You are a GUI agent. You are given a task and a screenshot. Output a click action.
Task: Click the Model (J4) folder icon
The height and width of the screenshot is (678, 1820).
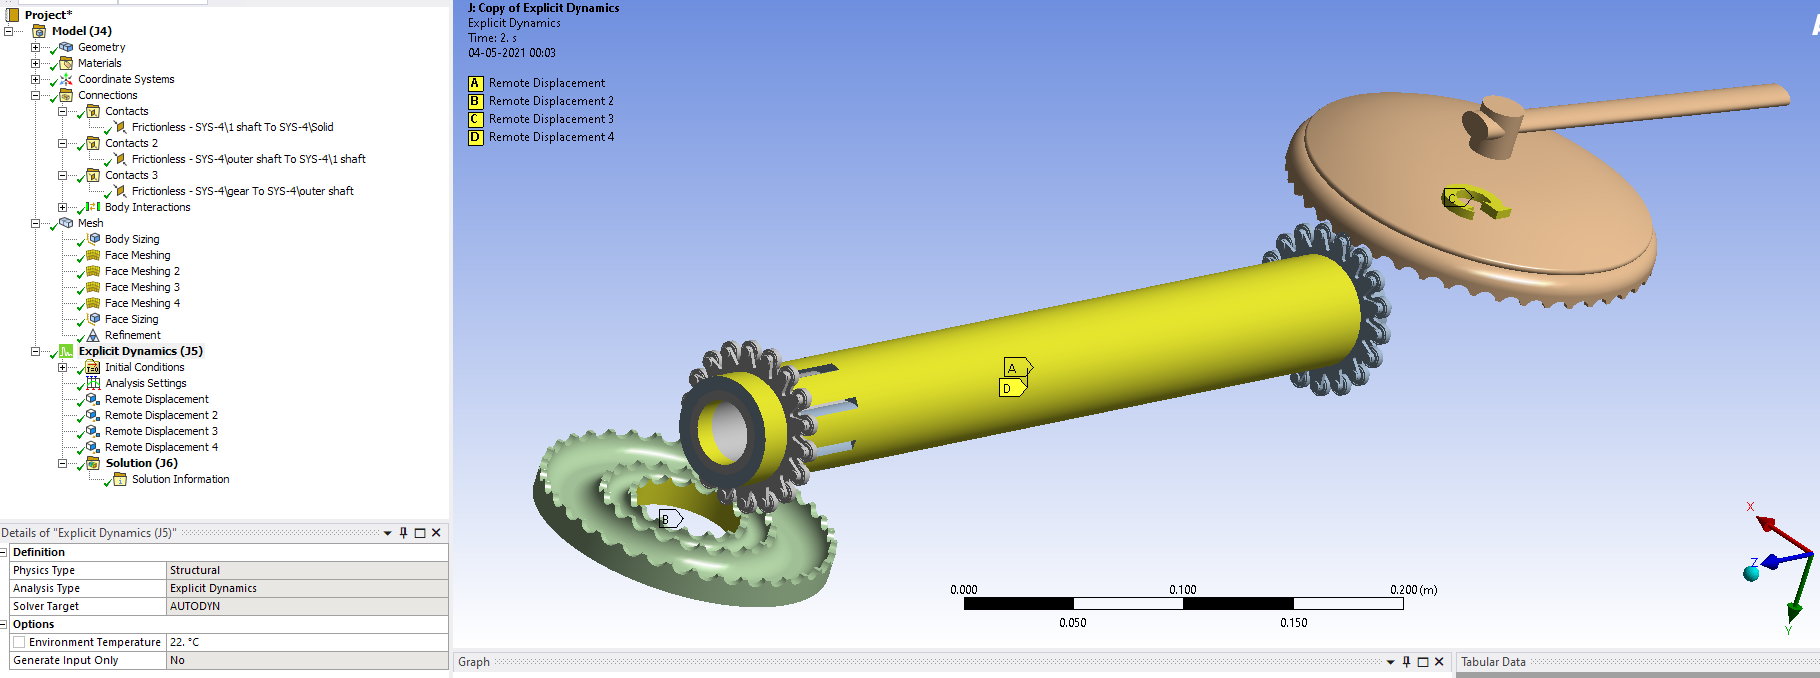tap(40, 31)
